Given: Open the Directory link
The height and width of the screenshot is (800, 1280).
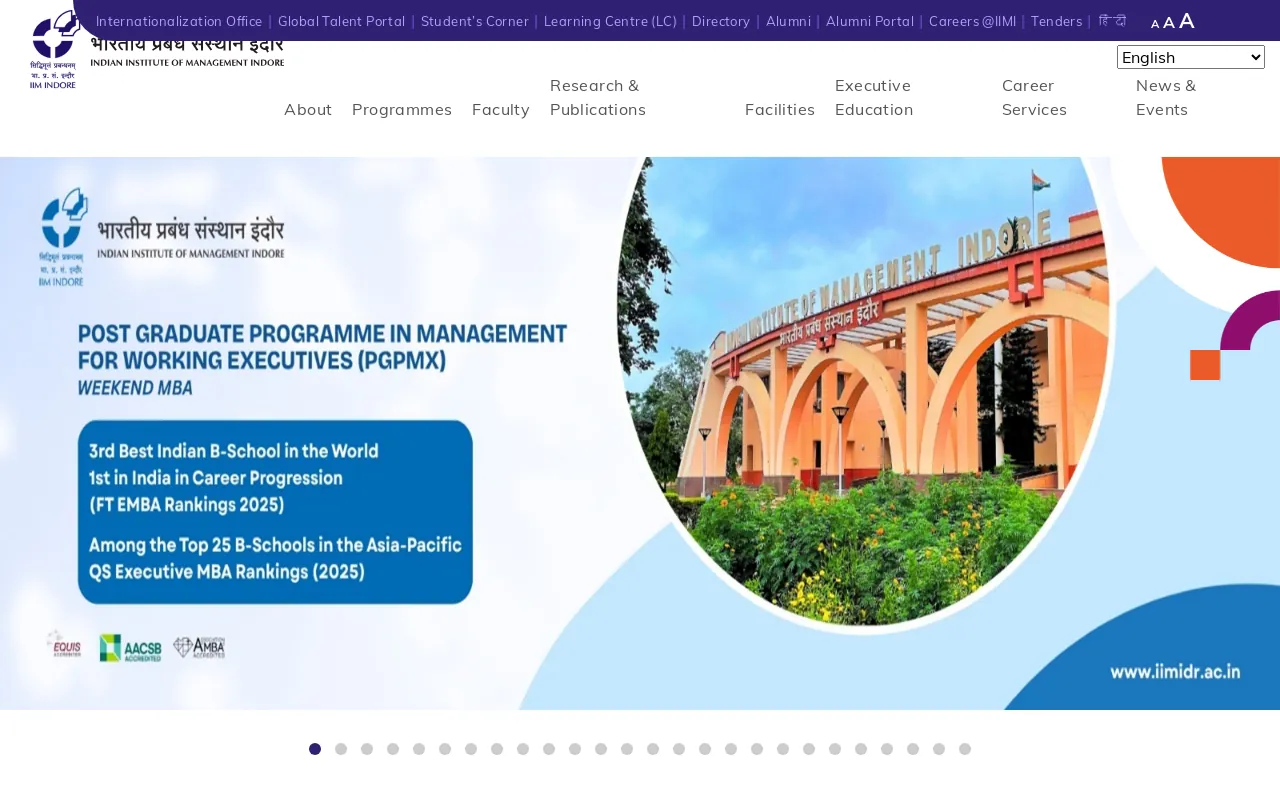Looking at the screenshot, I should click(721, 21).
